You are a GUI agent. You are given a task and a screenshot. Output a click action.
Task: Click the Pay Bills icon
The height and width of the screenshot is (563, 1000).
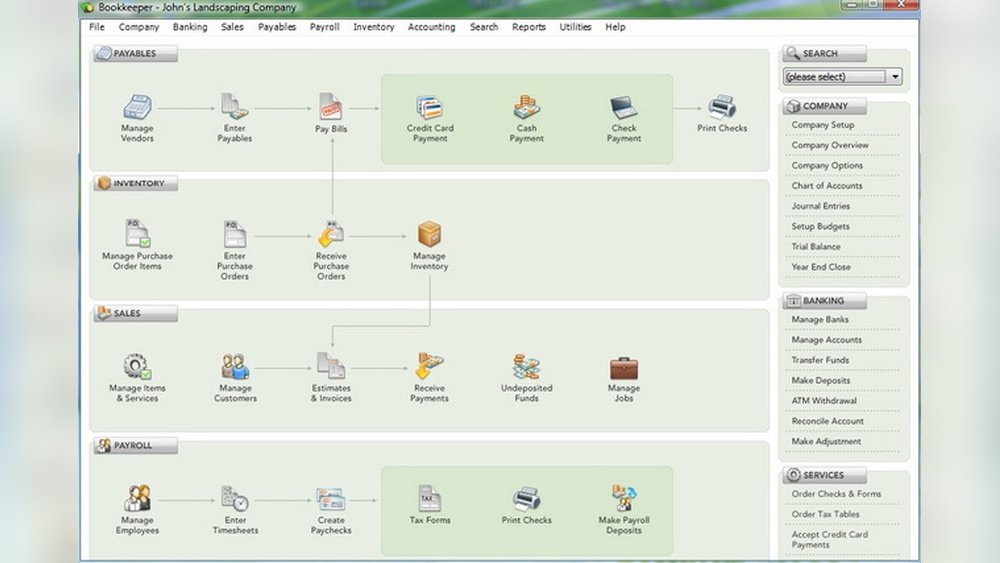331,107
